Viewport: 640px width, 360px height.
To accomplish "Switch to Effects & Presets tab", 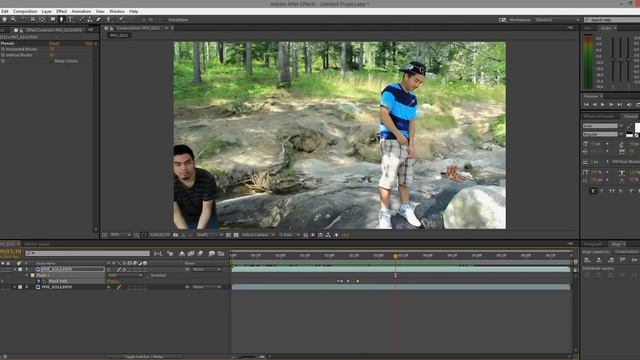I will [599, 116].
